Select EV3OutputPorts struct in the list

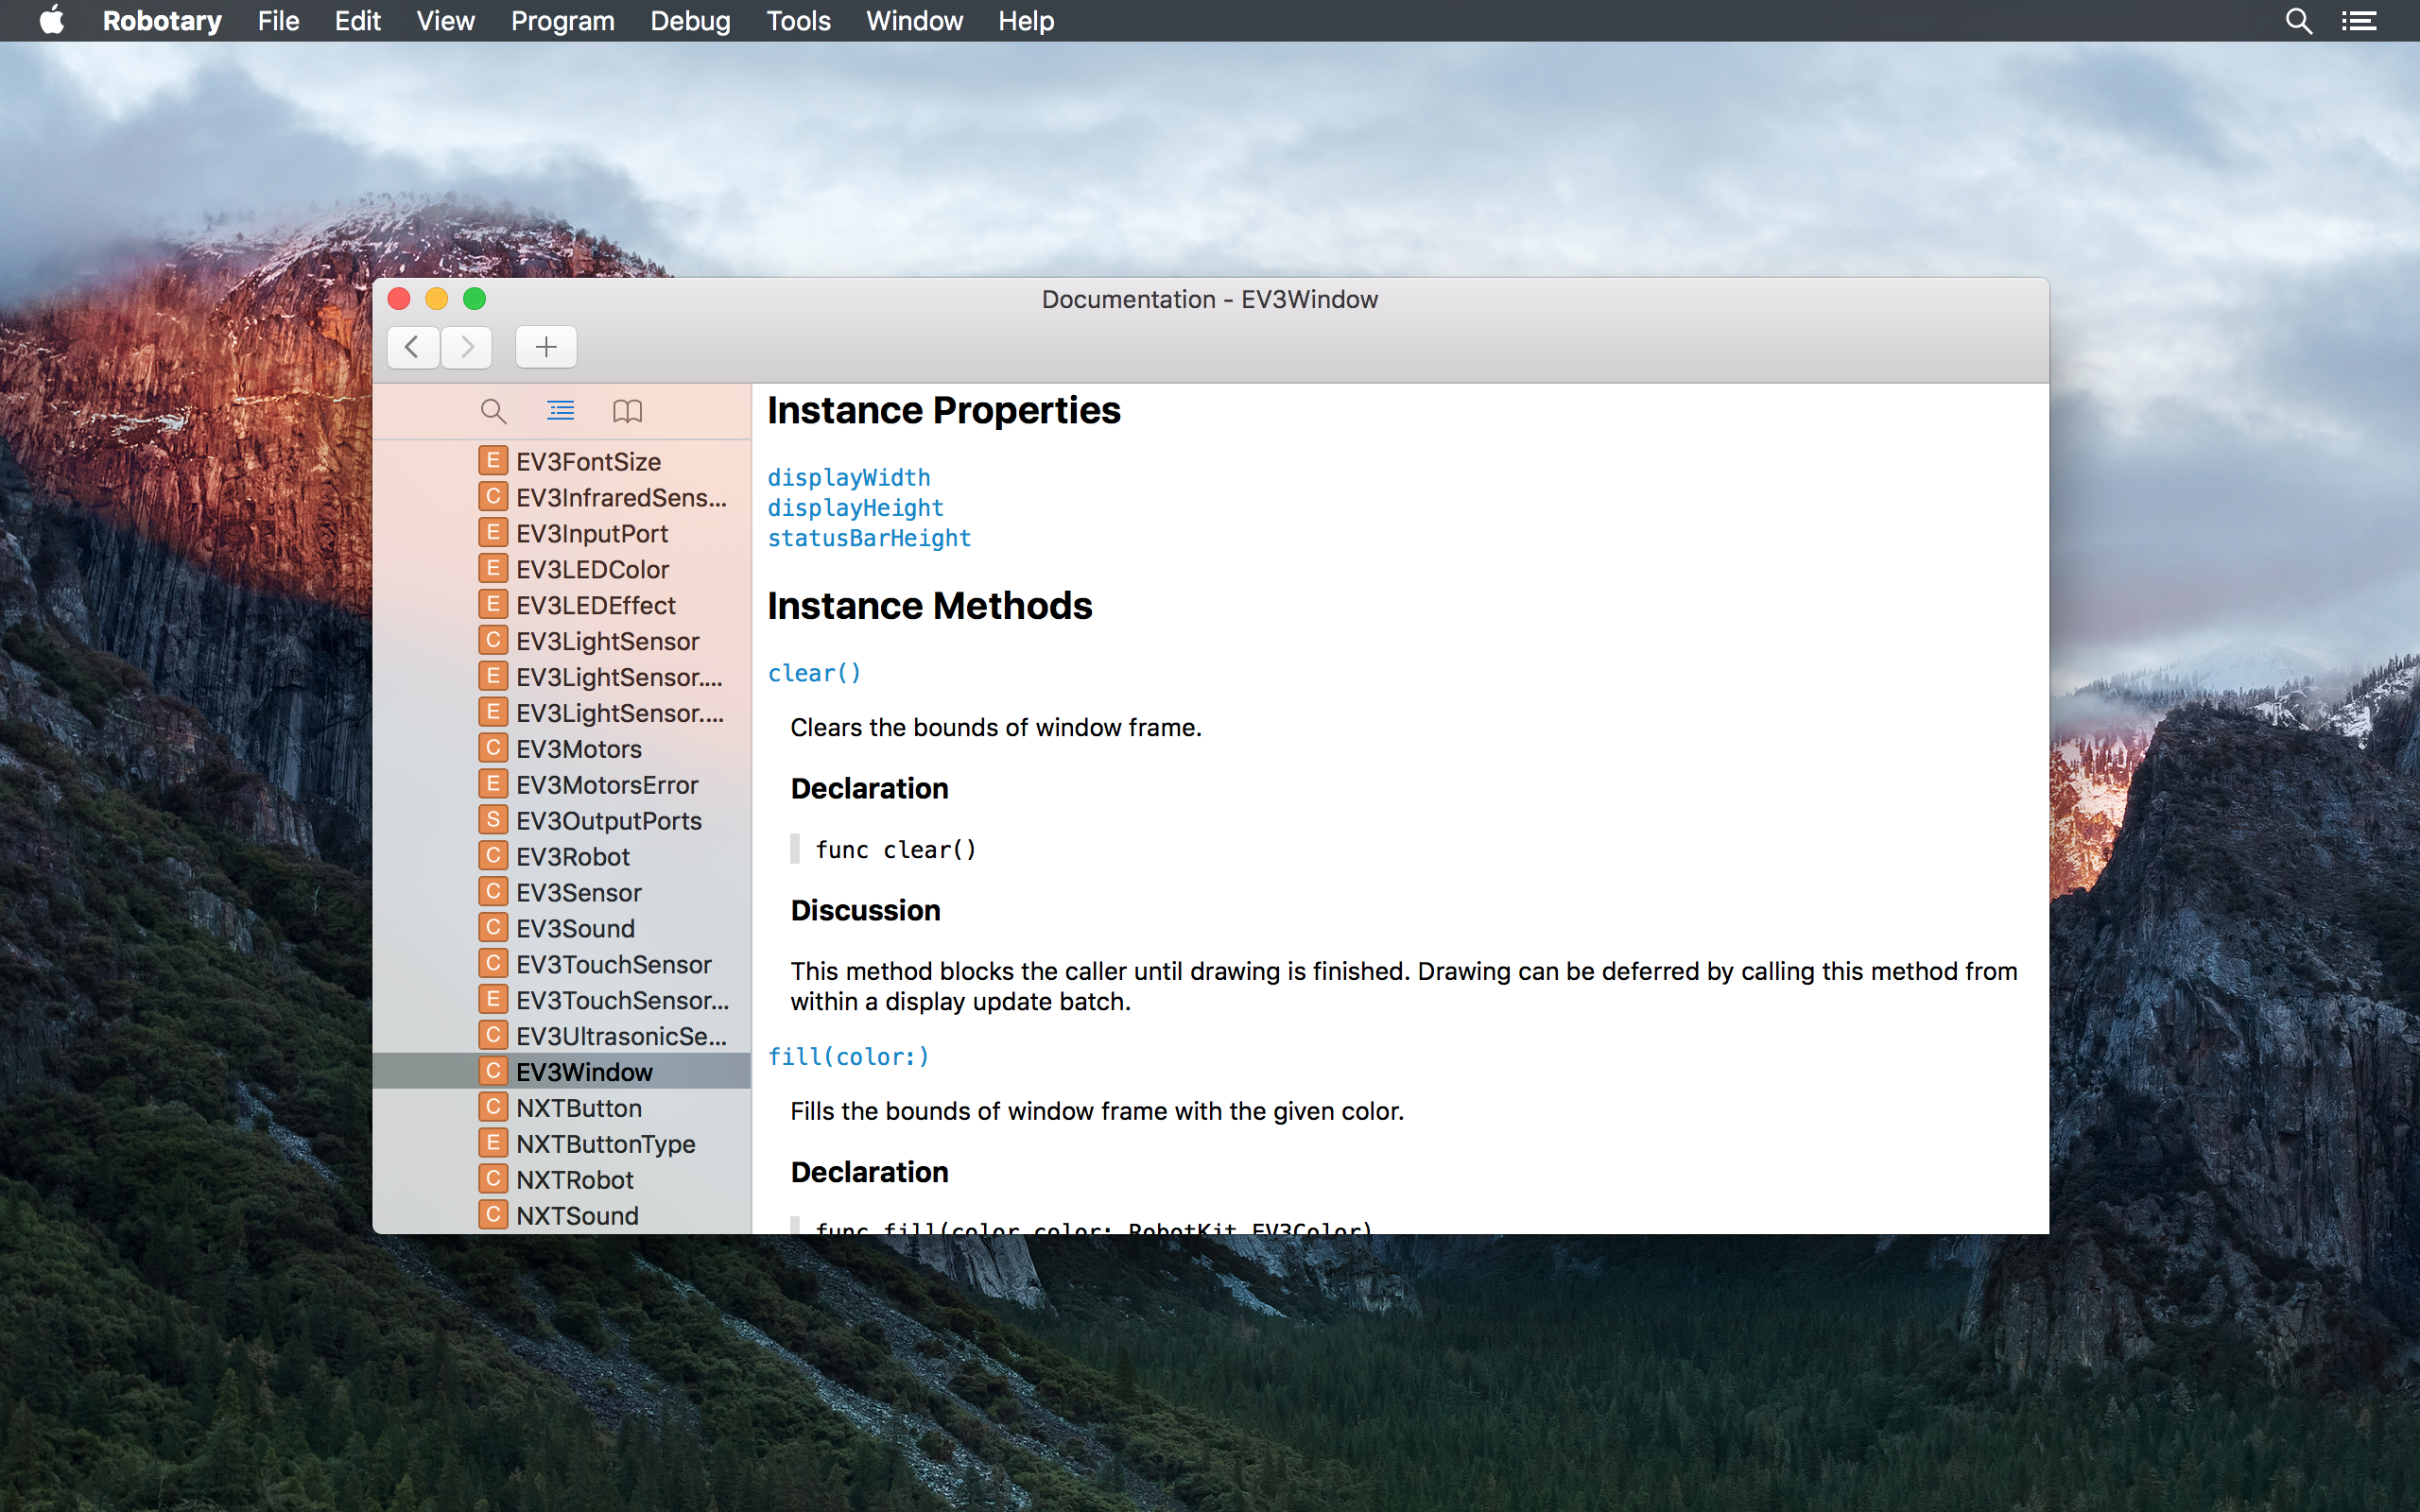point(608,821)
